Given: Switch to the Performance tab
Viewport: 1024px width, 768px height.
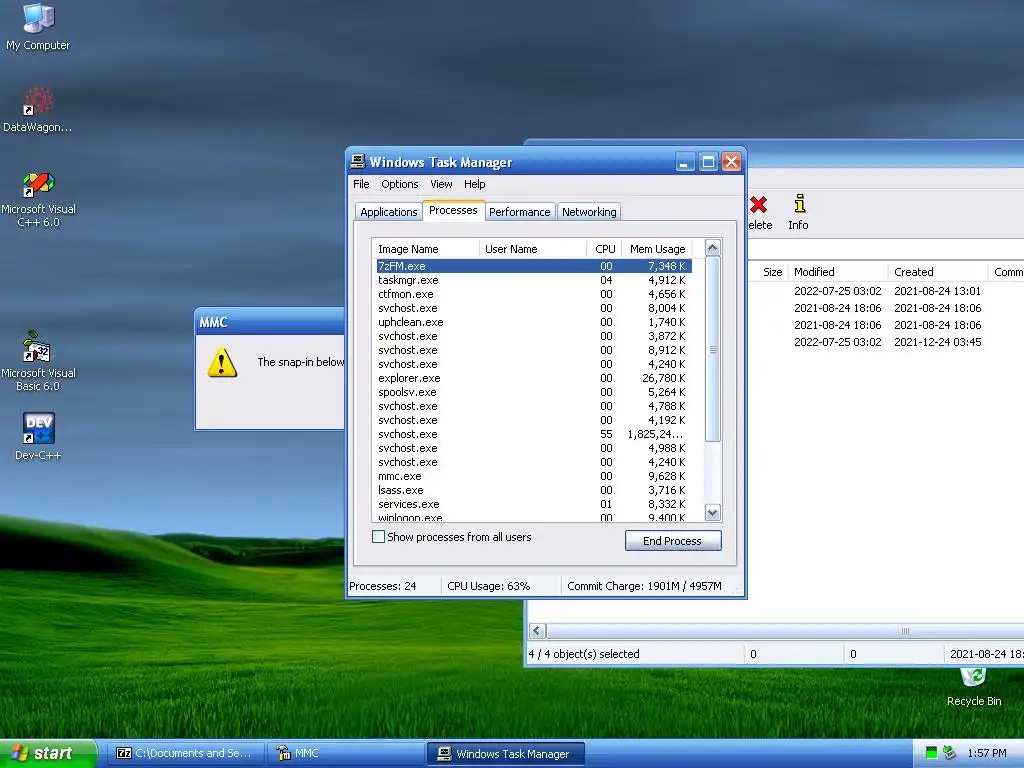Looking at the screenshot, I should pyautogui.click(x=519, y=212).
